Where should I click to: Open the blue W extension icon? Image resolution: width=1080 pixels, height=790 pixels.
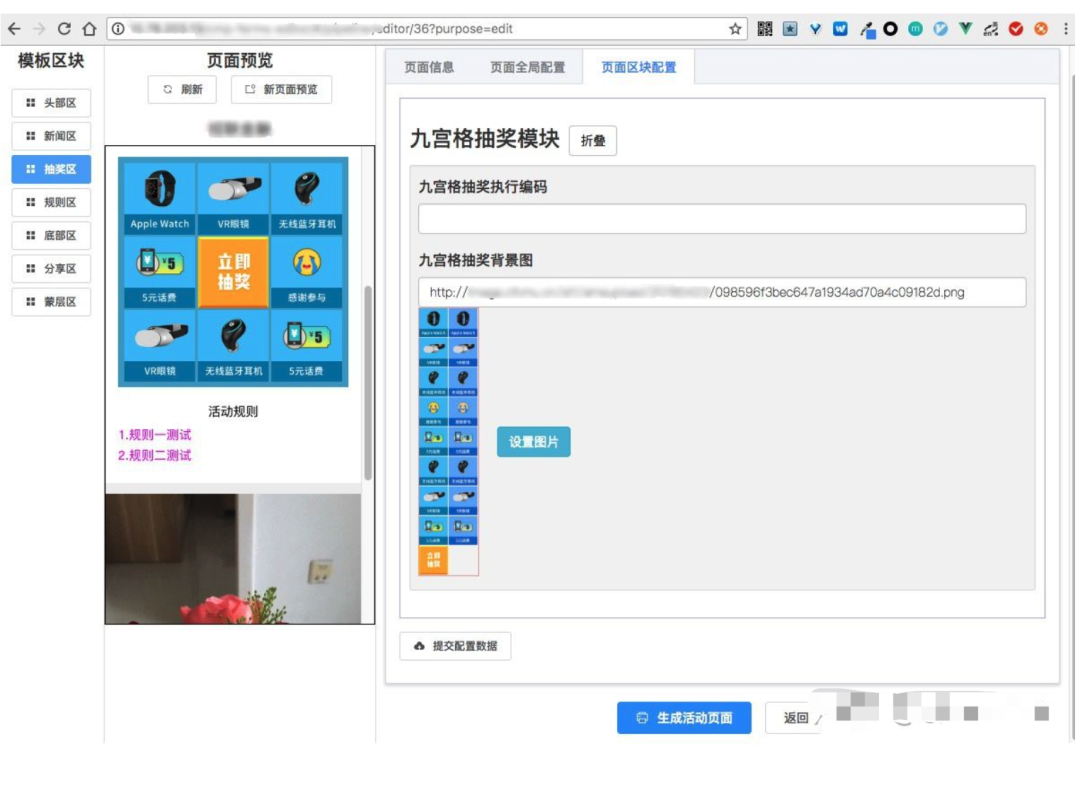(840, 29)
